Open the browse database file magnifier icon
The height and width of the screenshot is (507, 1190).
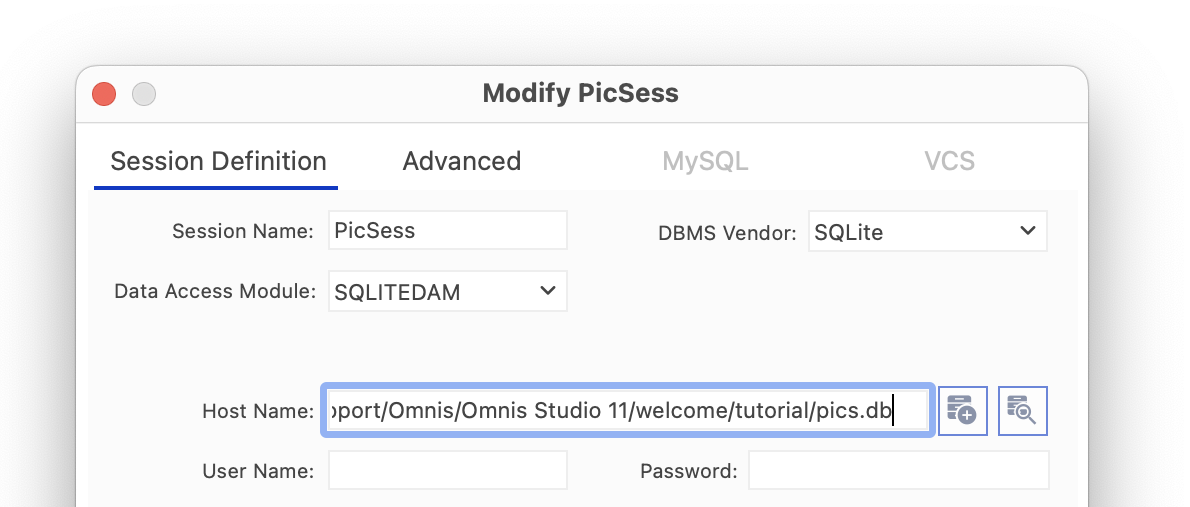[1022, 411]
